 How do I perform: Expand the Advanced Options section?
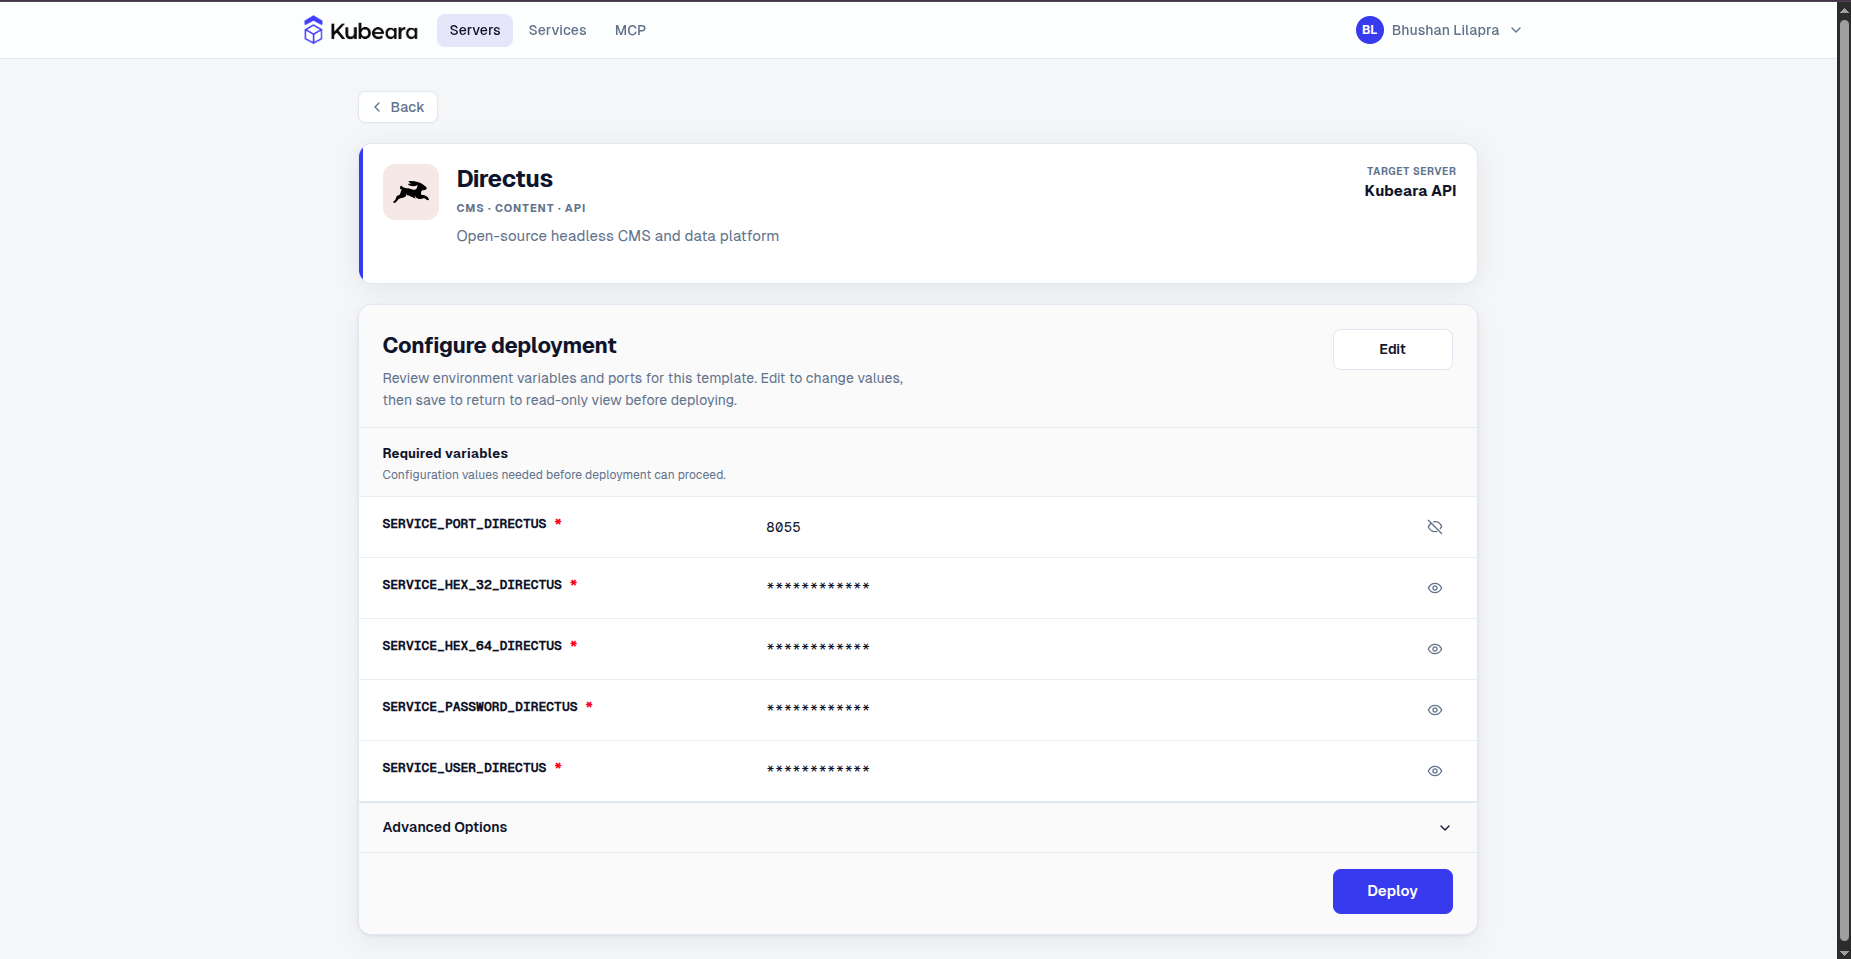917,828
